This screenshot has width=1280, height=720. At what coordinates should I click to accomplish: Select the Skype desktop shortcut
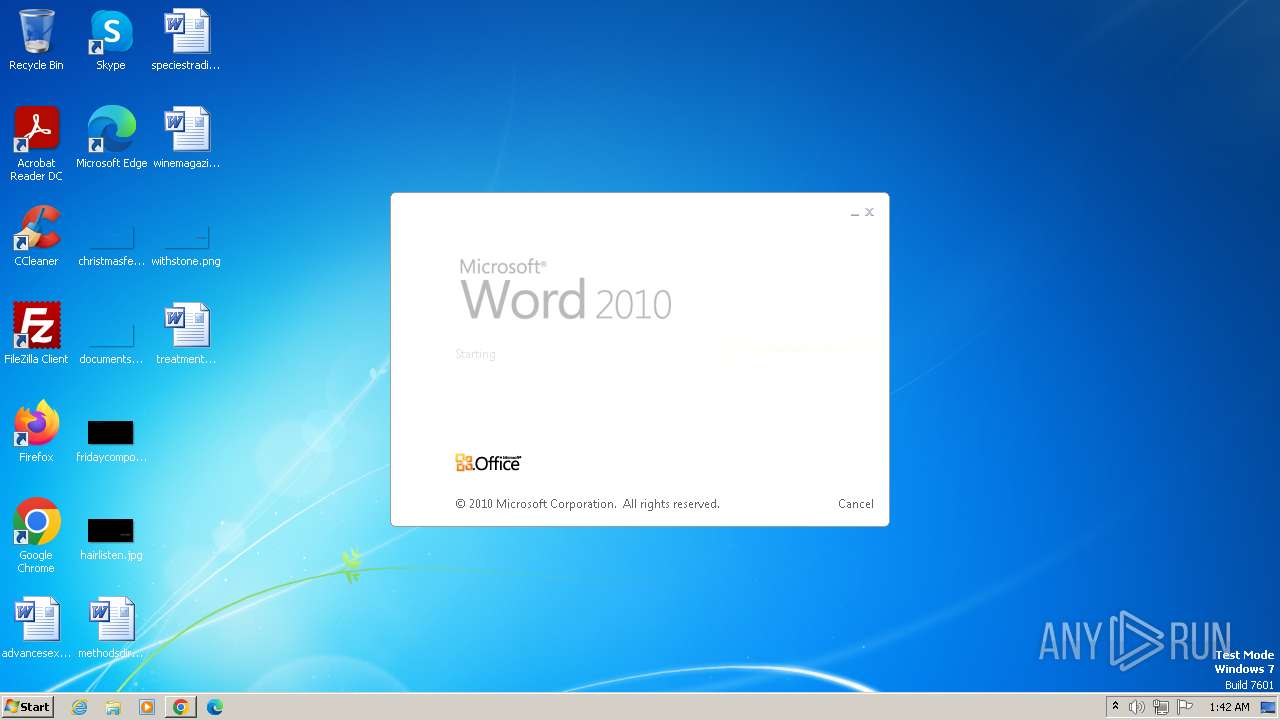pyautogui.click(x=111, y=40)
